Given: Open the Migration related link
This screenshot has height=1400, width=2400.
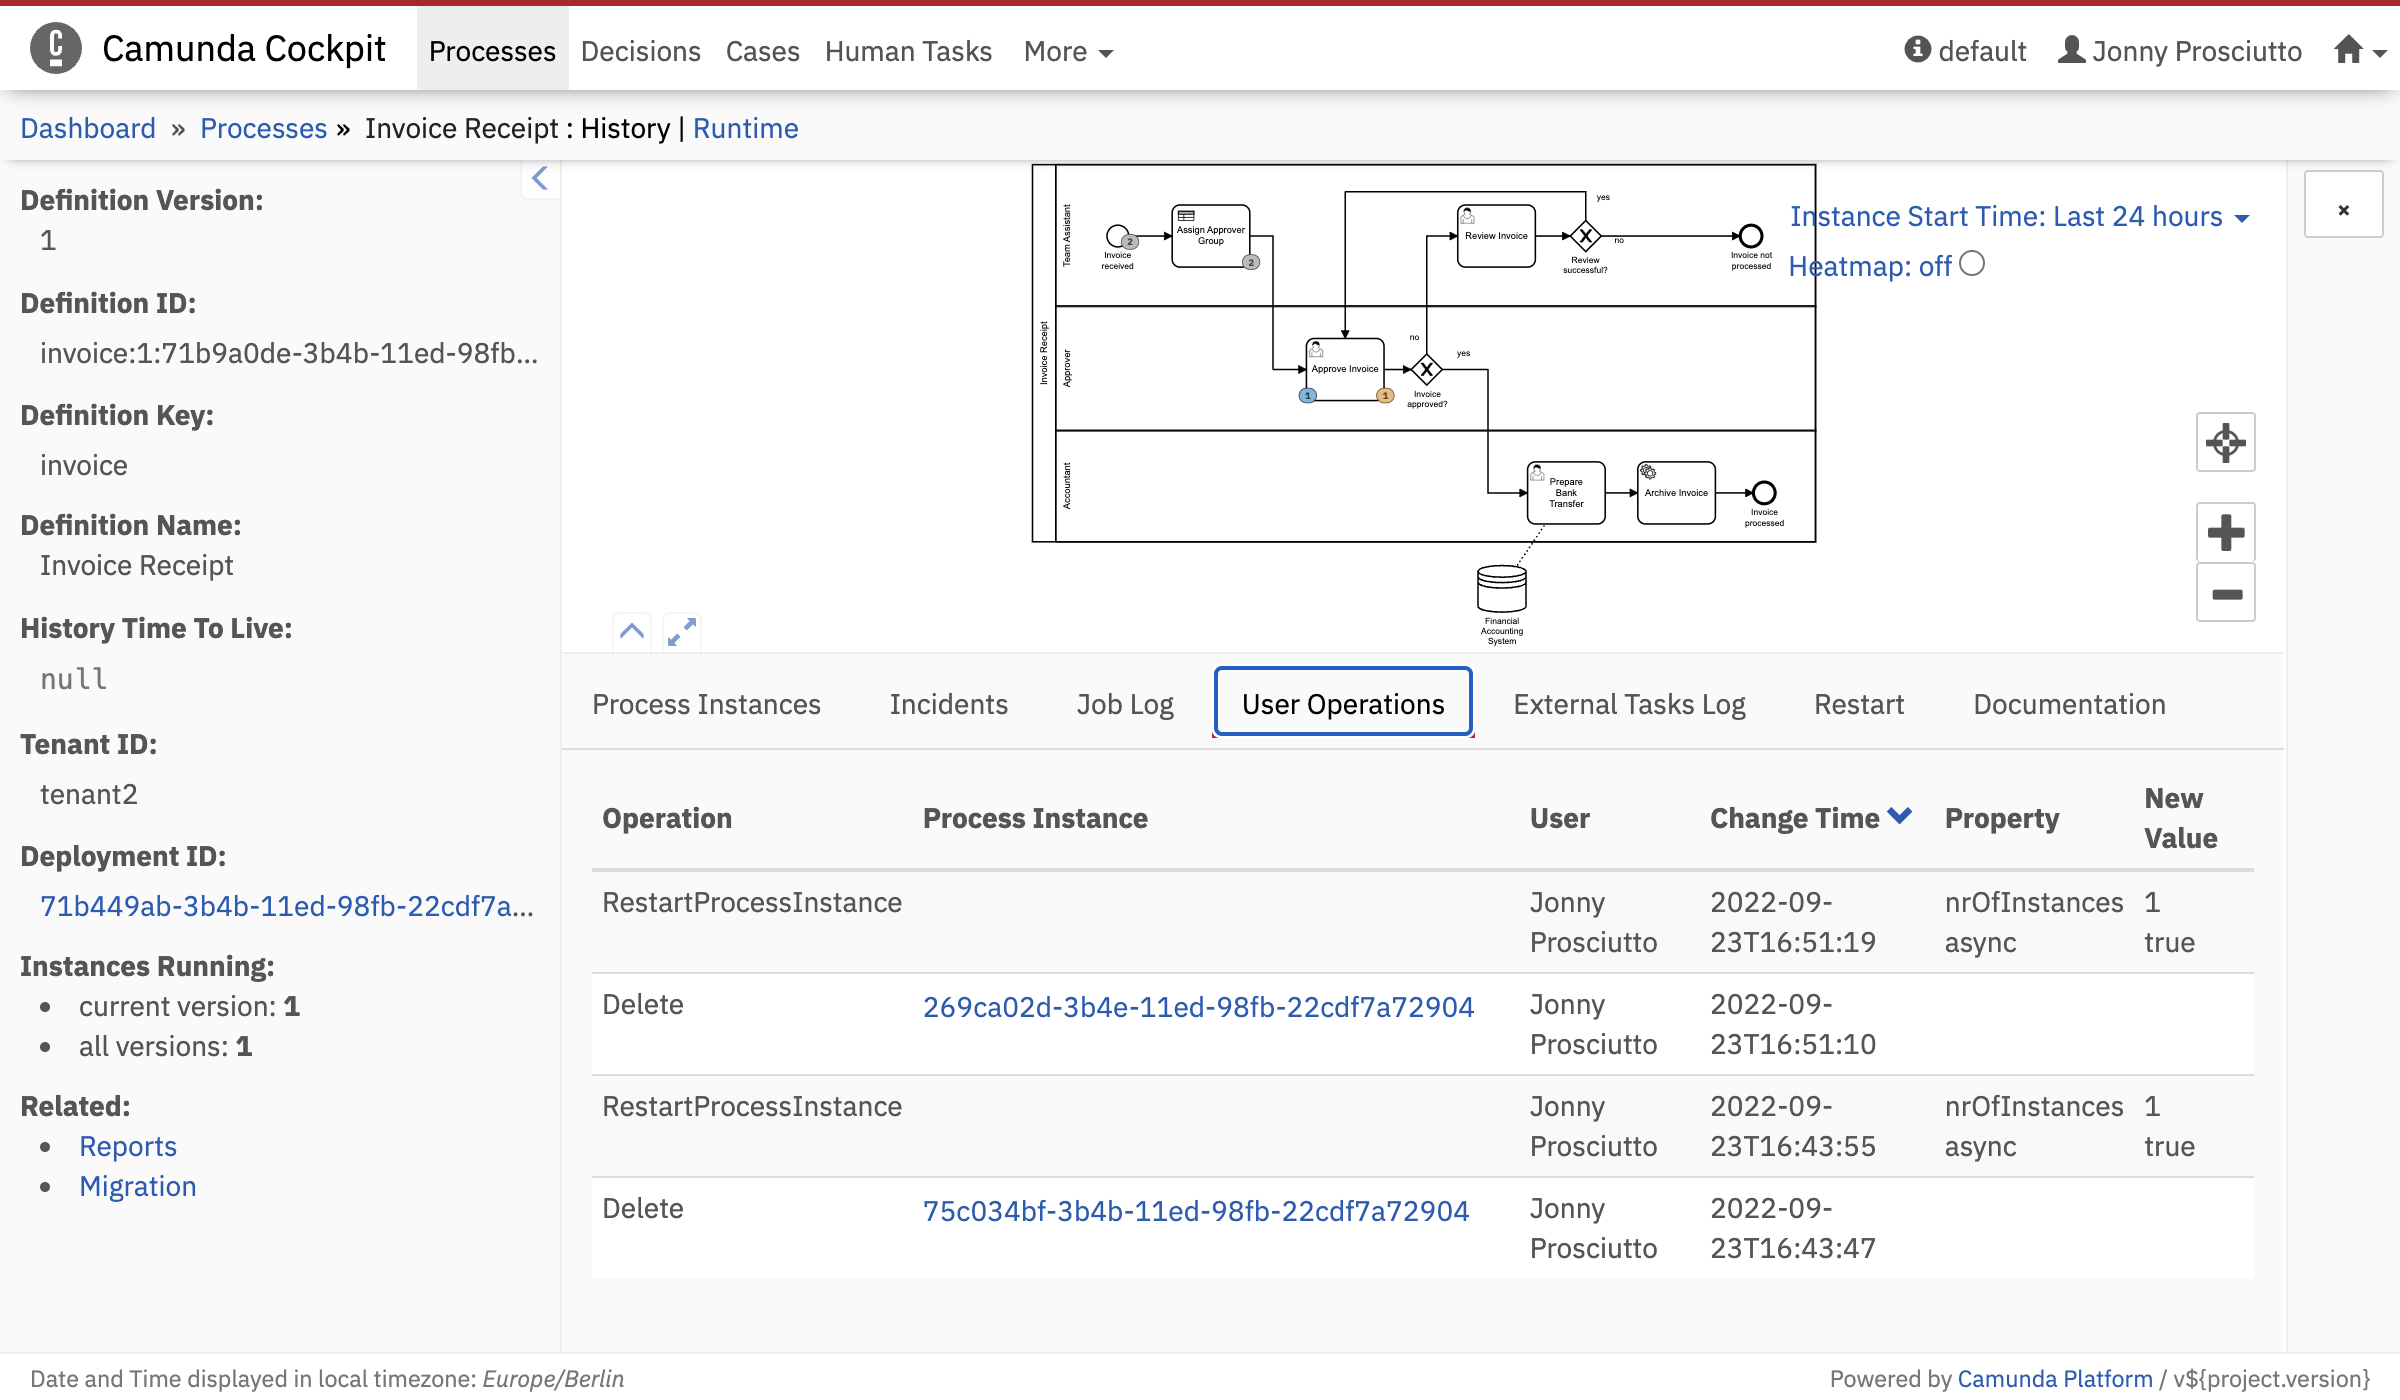Looking at the screenshot, I should pyautogui.click(x=138, y=1186).
